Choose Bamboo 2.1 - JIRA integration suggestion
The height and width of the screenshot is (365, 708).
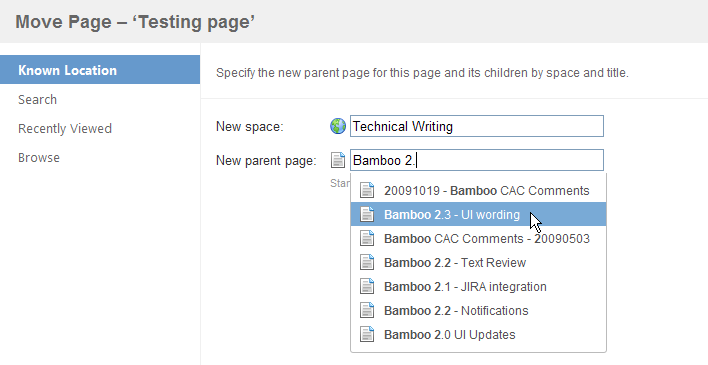click(478, 286)
